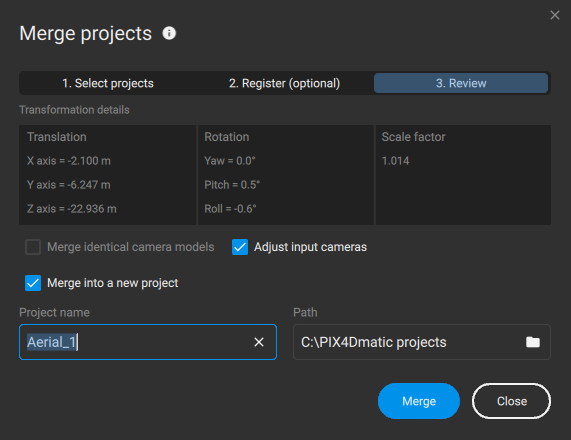This screenshot has height=440, width=571.
Task: Click the scale factor value 1.014
Action: (x=395, y=161)
